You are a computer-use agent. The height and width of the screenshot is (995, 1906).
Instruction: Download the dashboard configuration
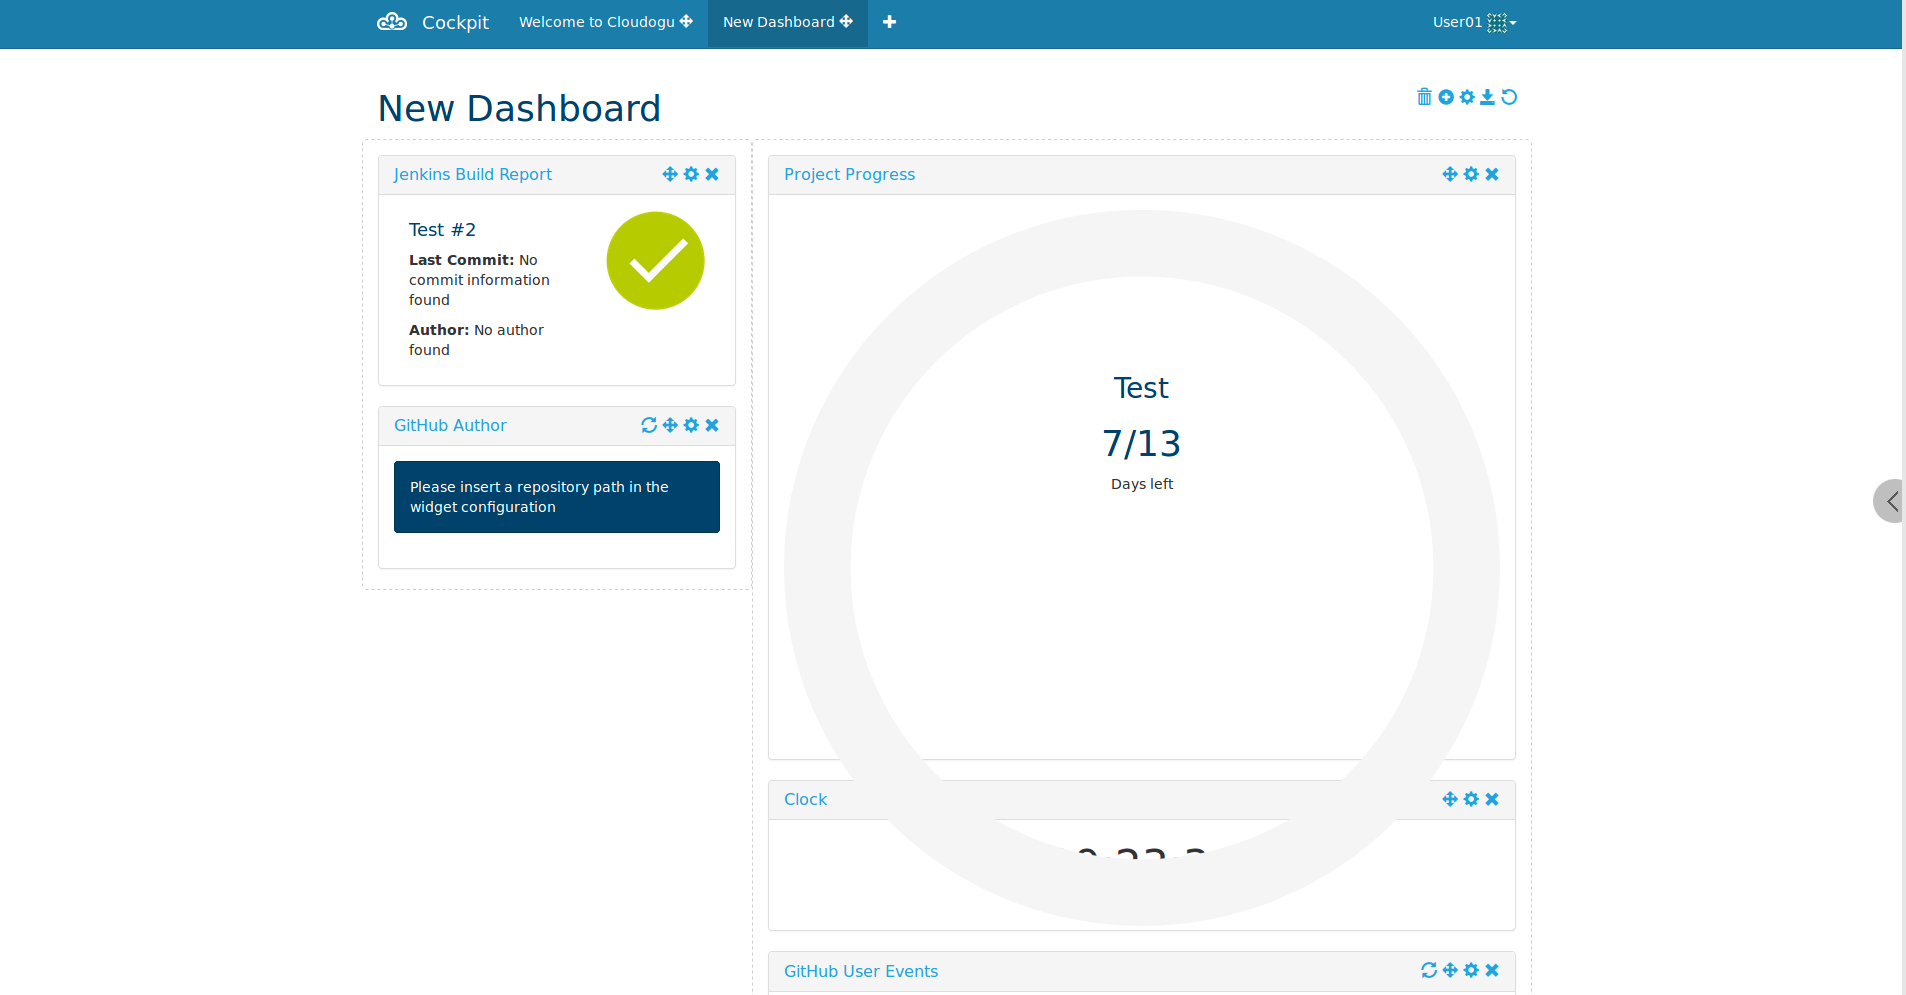point(1487,97)
